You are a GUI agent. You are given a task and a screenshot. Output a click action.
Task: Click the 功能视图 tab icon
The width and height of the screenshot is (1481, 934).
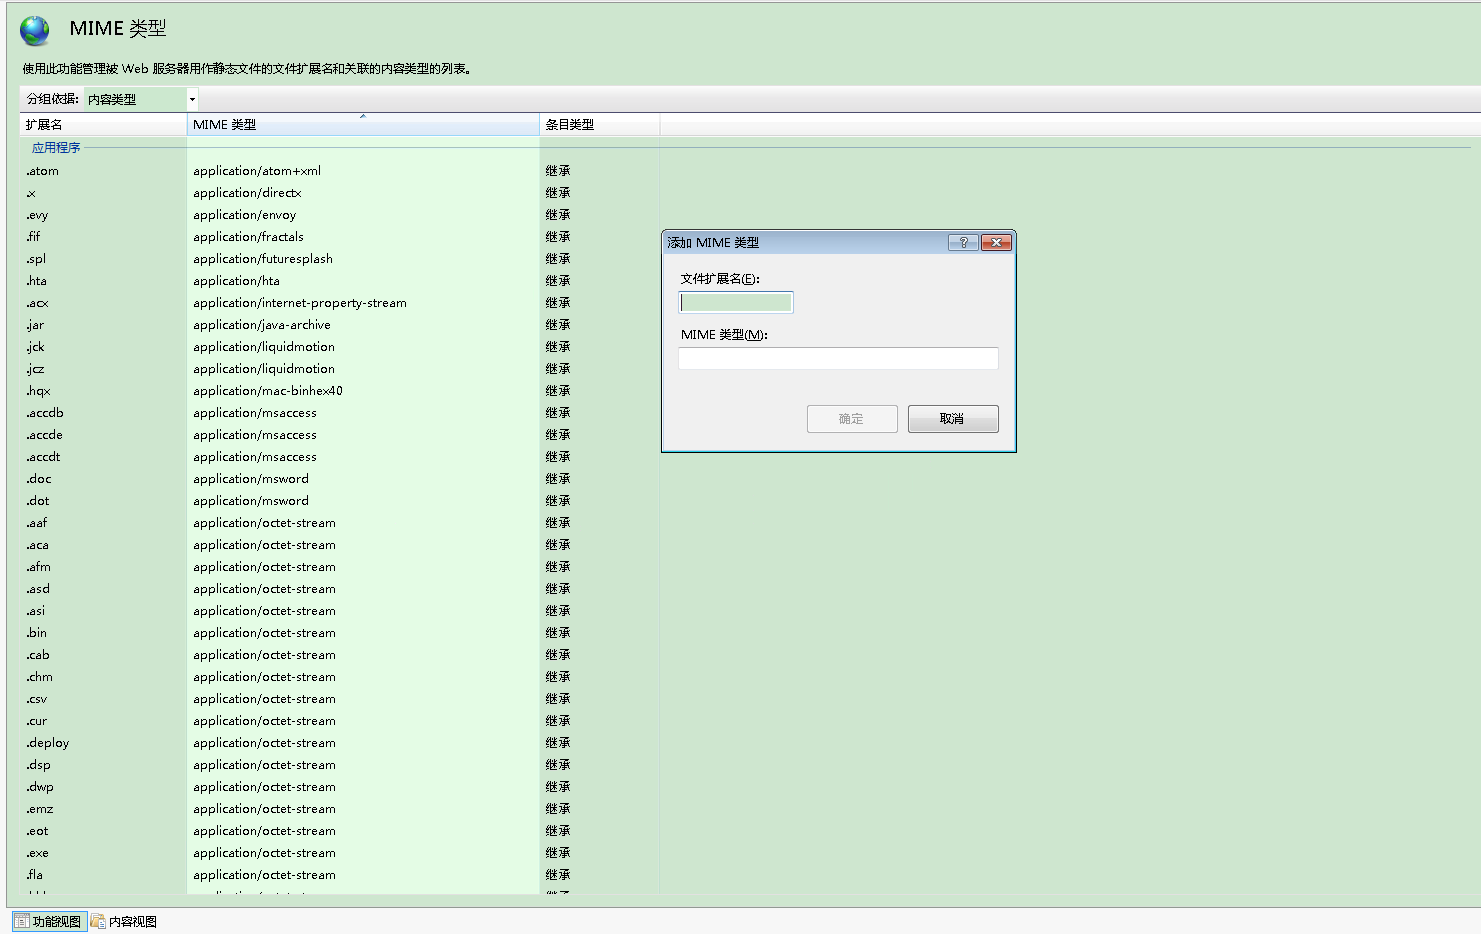tap(21, 921)
